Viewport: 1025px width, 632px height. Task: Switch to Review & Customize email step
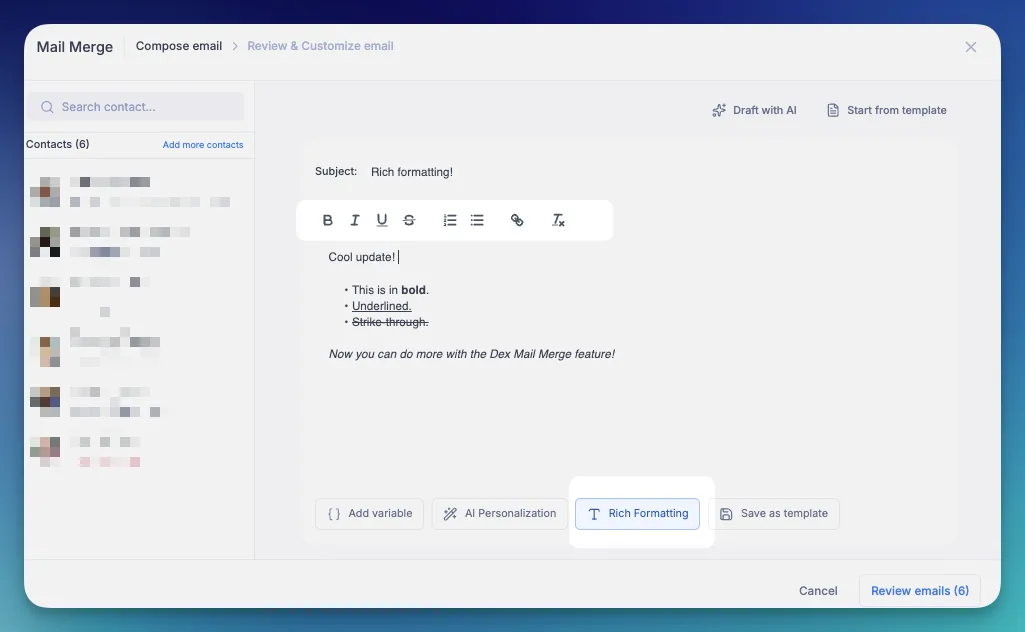click(320, 46)
